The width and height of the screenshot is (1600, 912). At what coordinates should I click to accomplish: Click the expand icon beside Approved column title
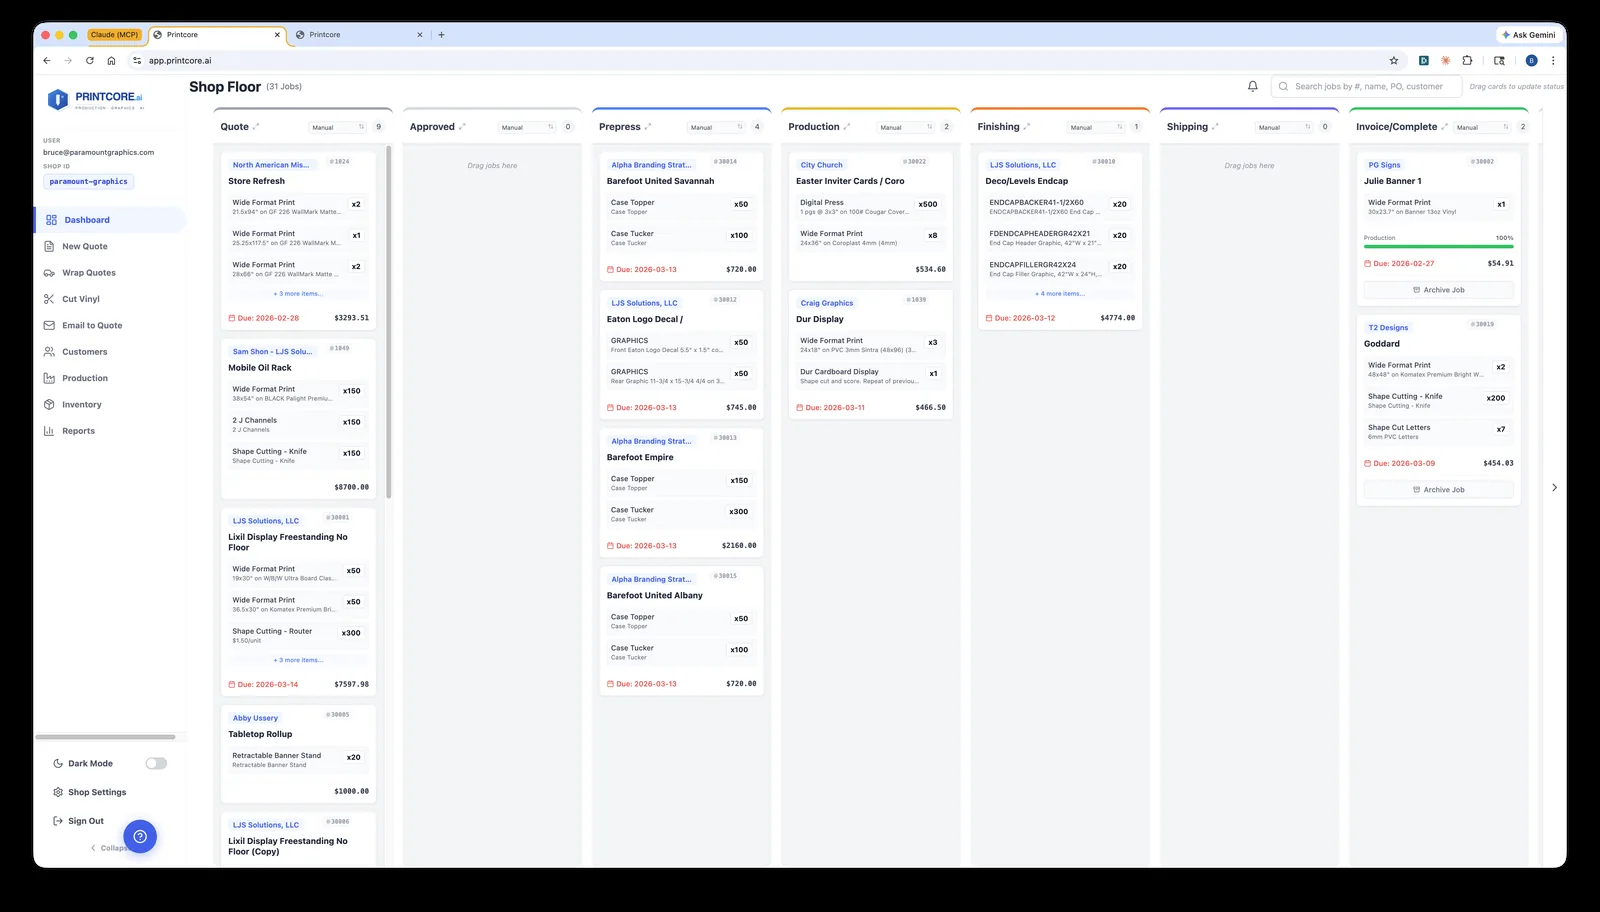coord(462,127)
